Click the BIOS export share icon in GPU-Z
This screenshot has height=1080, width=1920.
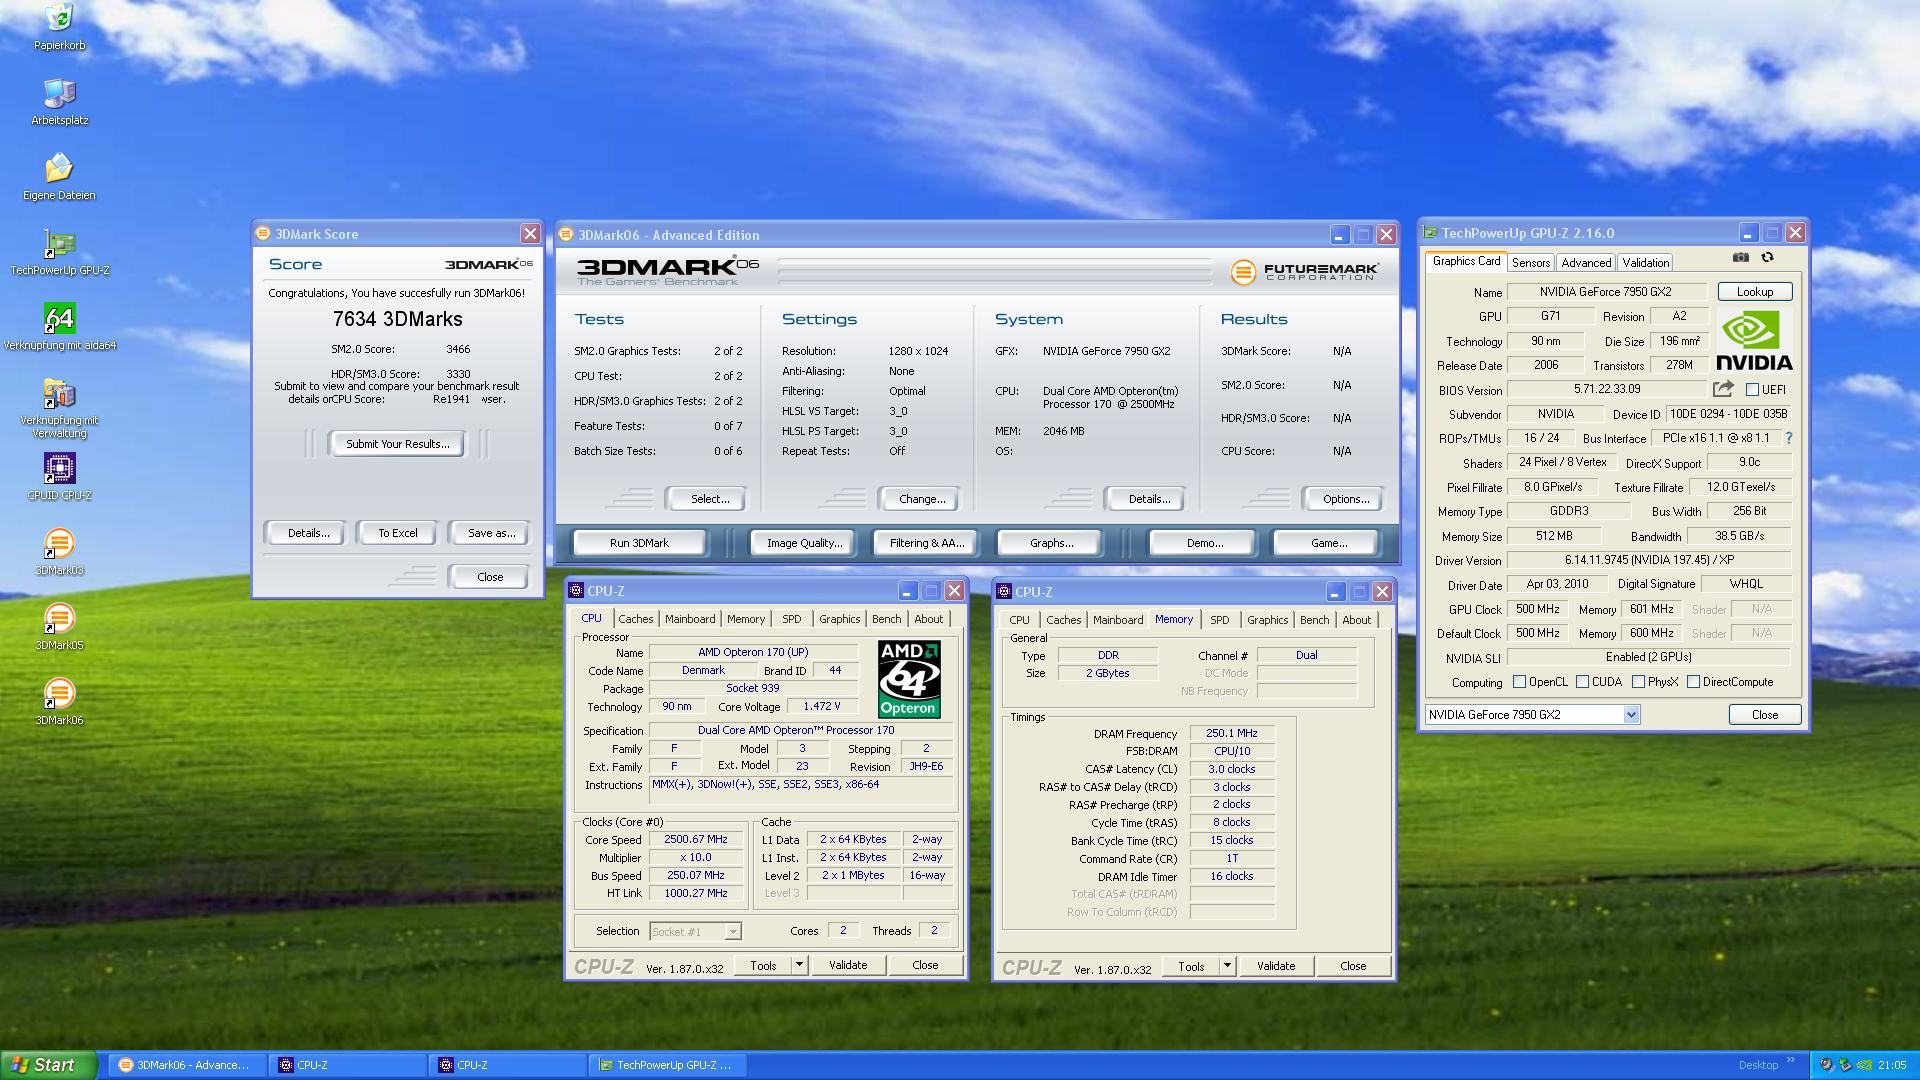[1723, 389]
